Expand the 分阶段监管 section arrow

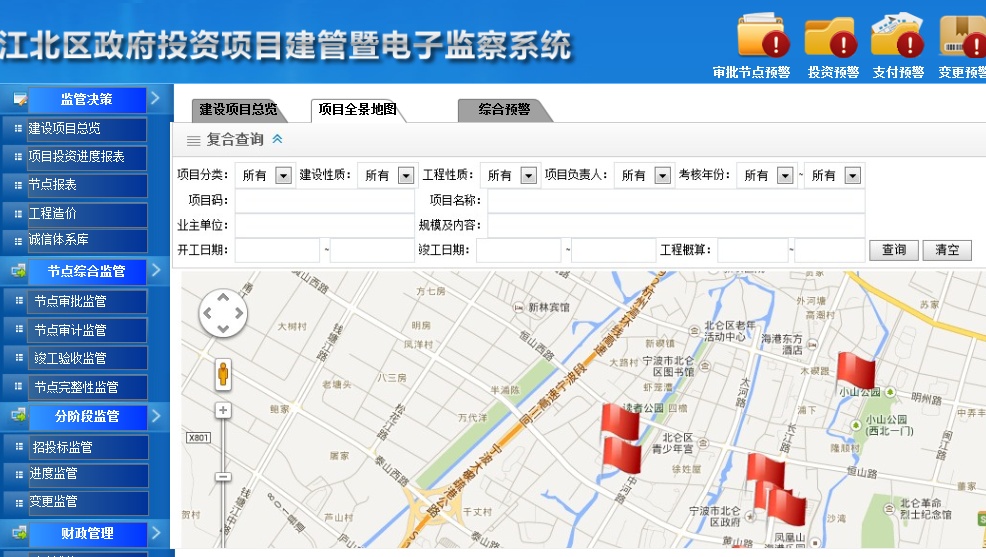(156, 416)
